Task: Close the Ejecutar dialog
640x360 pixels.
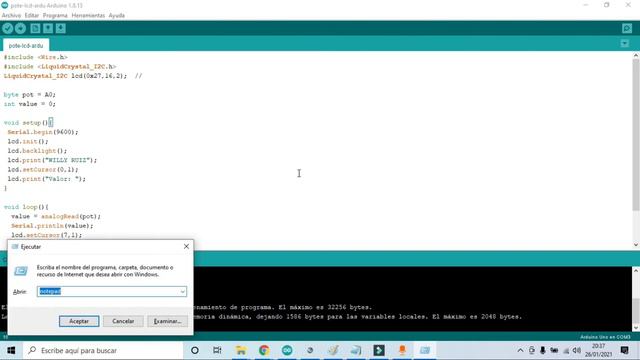Action: tap(186, 247)
